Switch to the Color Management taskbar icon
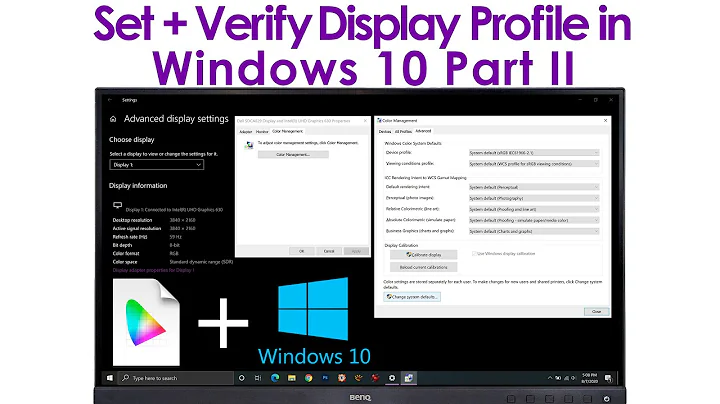 [x=408, y=378]
